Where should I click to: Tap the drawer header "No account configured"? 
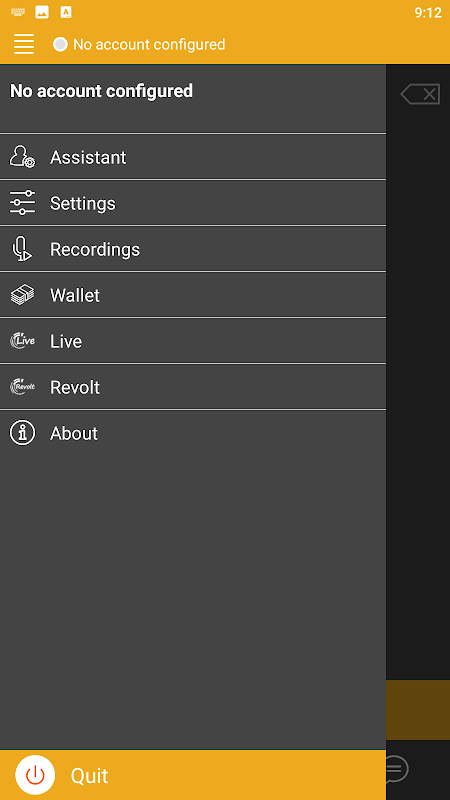point(102,91)
